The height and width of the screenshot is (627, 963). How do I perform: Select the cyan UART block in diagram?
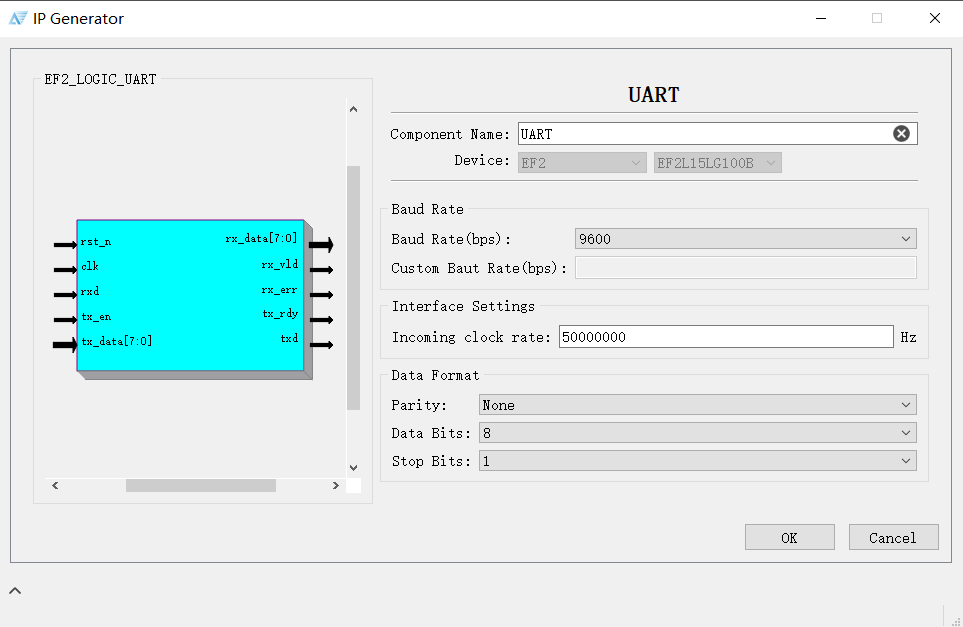(190, 296)
